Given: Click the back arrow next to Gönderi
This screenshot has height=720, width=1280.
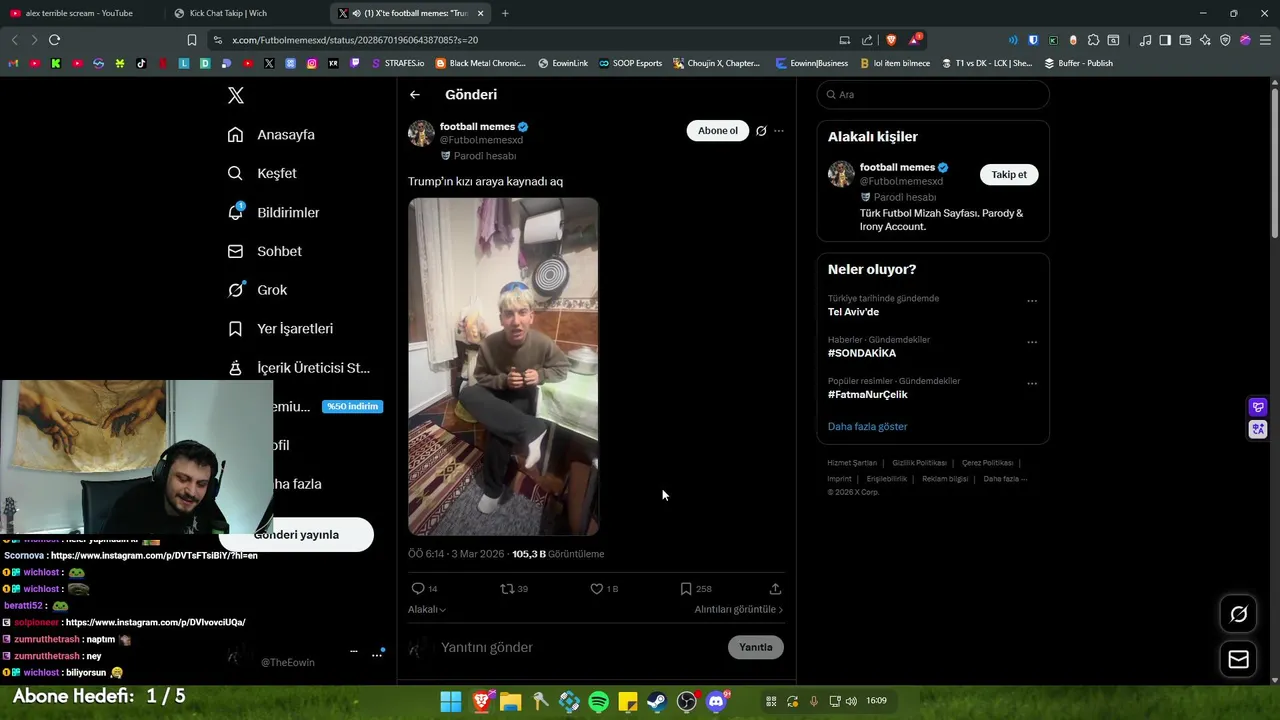Looking at the screenshot, I should coord(415,95).
